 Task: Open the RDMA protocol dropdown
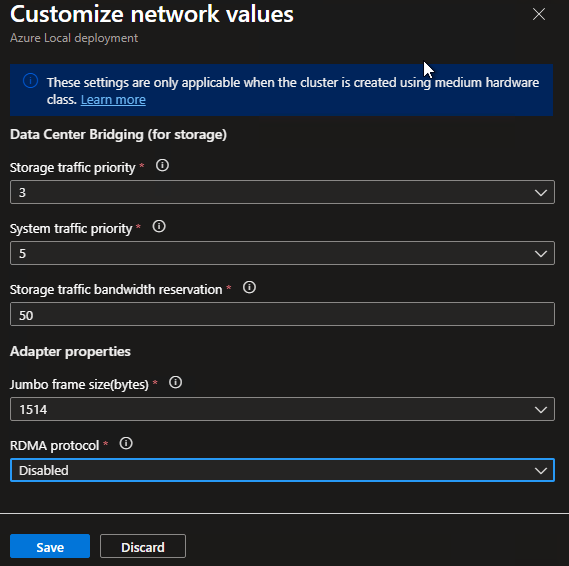click(x=282, y=470)
